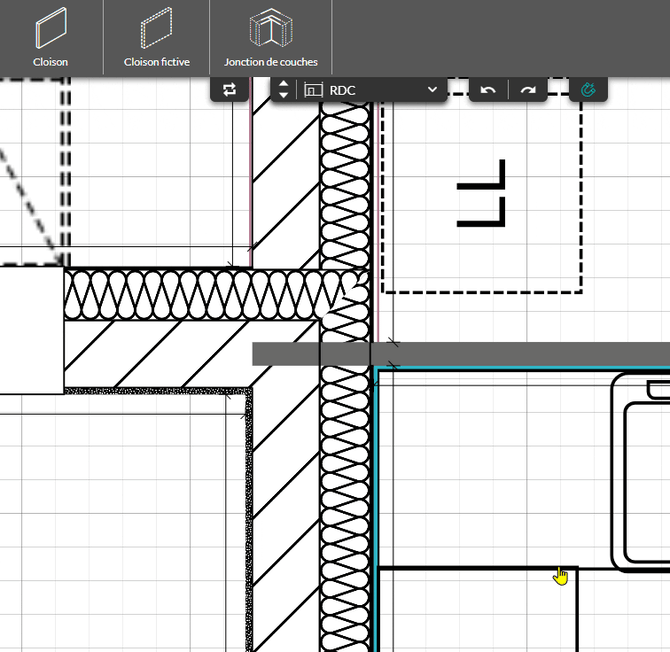
Task: Select the cyan-highlighted wall edge
Action: tap(376, 508)
